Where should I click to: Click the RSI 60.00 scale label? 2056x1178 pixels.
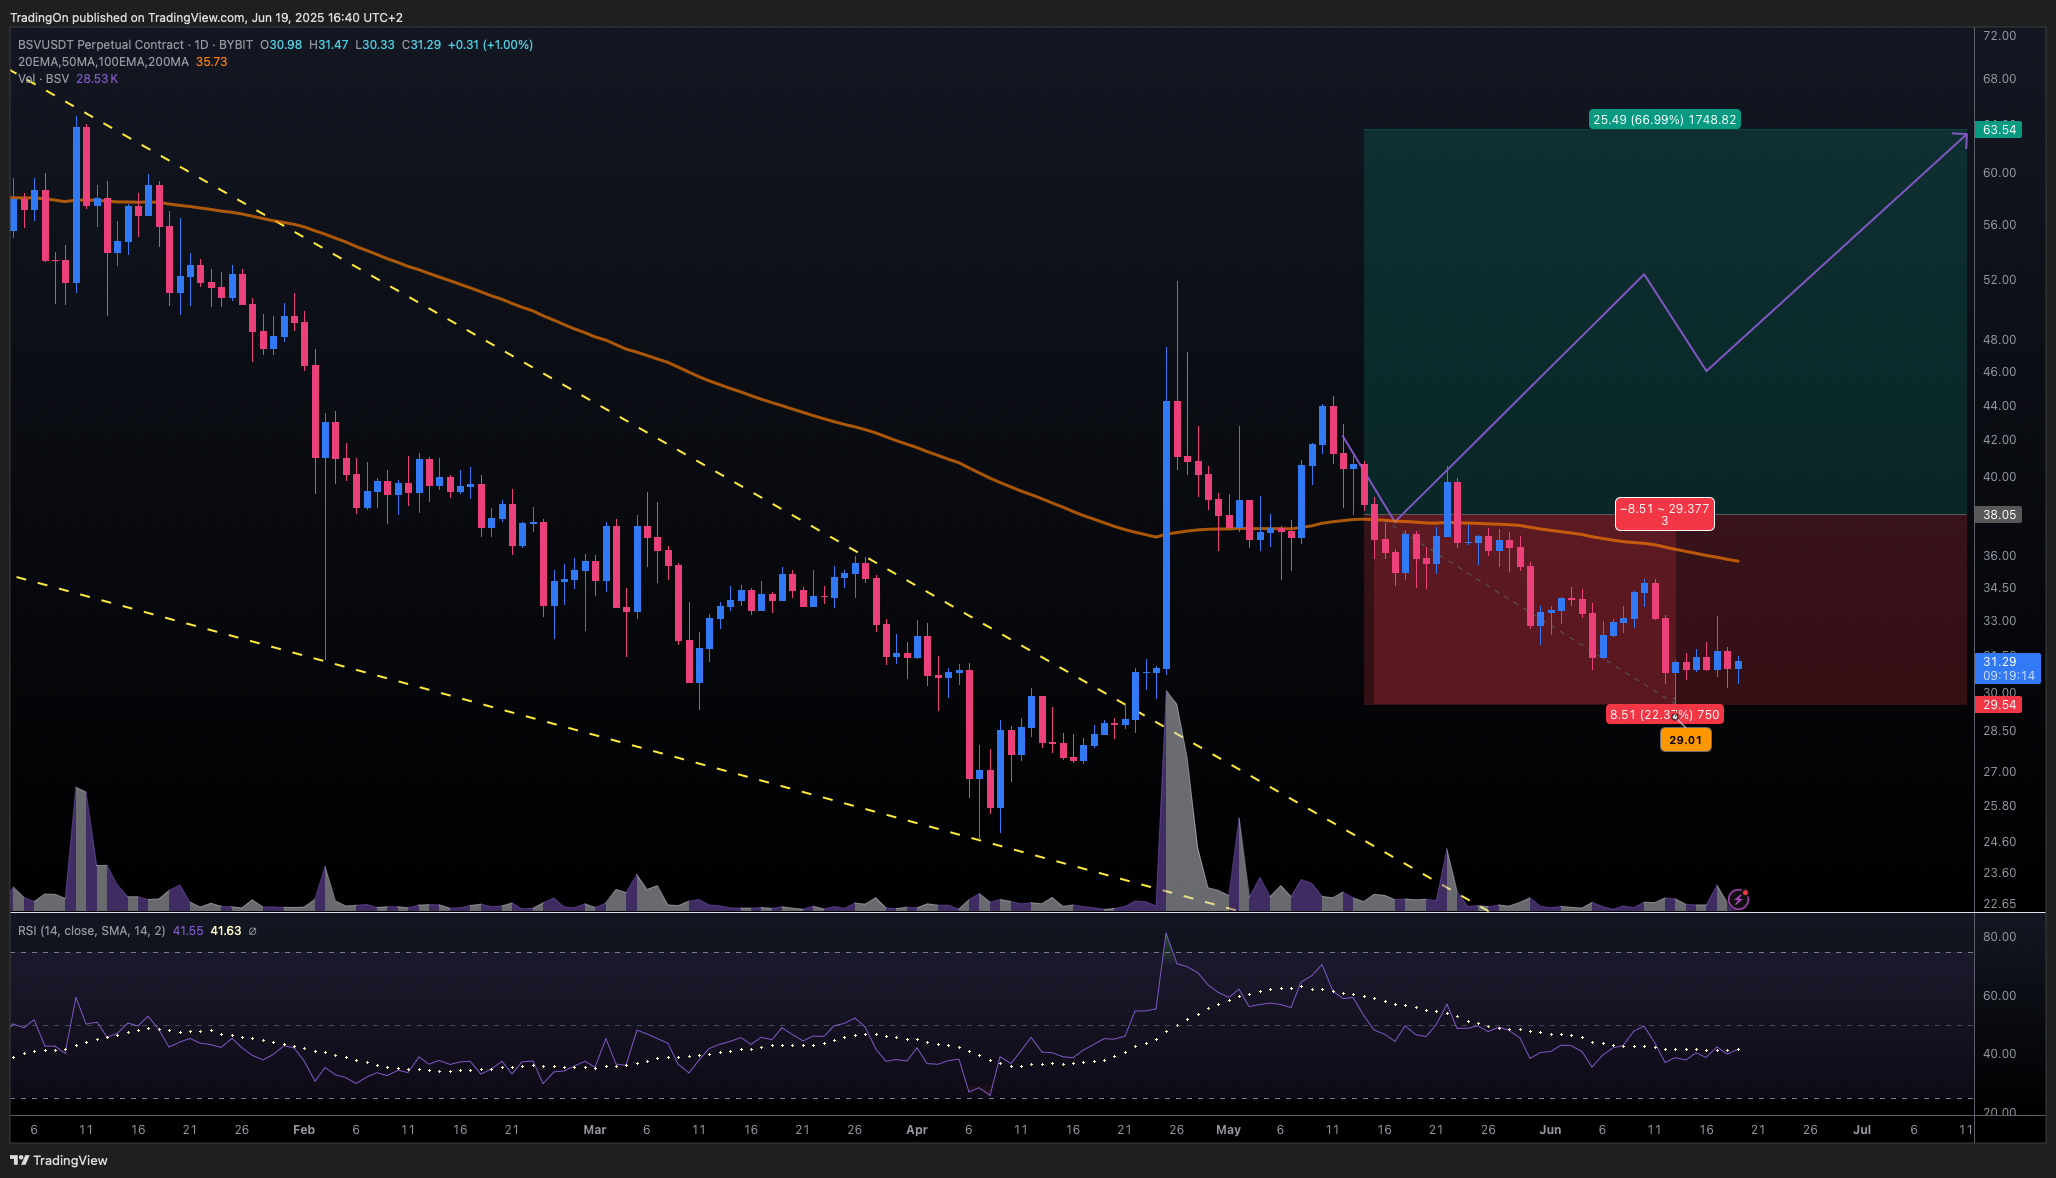coord(1999,996)
